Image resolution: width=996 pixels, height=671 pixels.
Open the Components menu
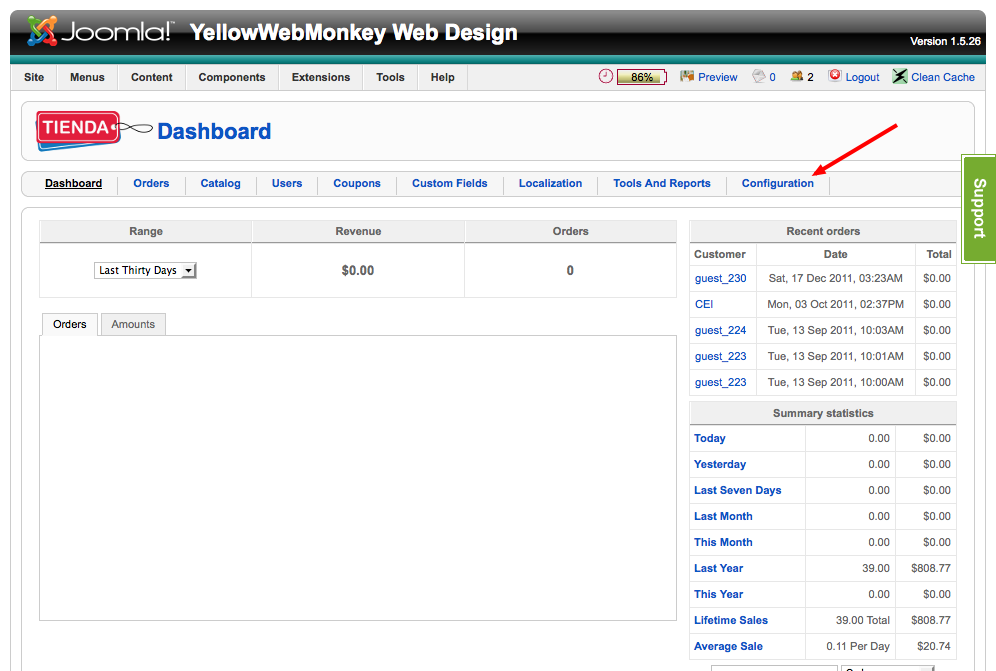point(232,77)
